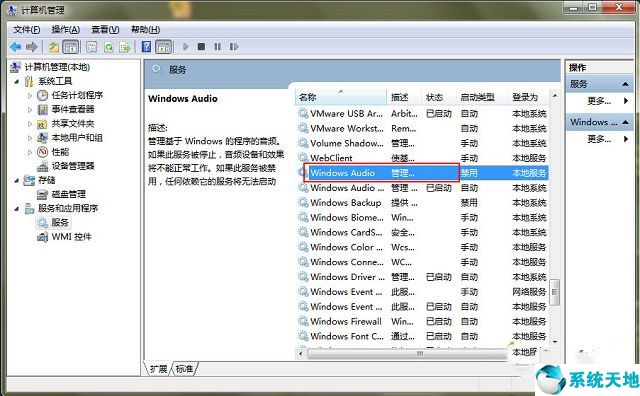Viewport: 640px width, 396px height.
Task: Expand the 性能 node arrow
Action: pos(29,152)
